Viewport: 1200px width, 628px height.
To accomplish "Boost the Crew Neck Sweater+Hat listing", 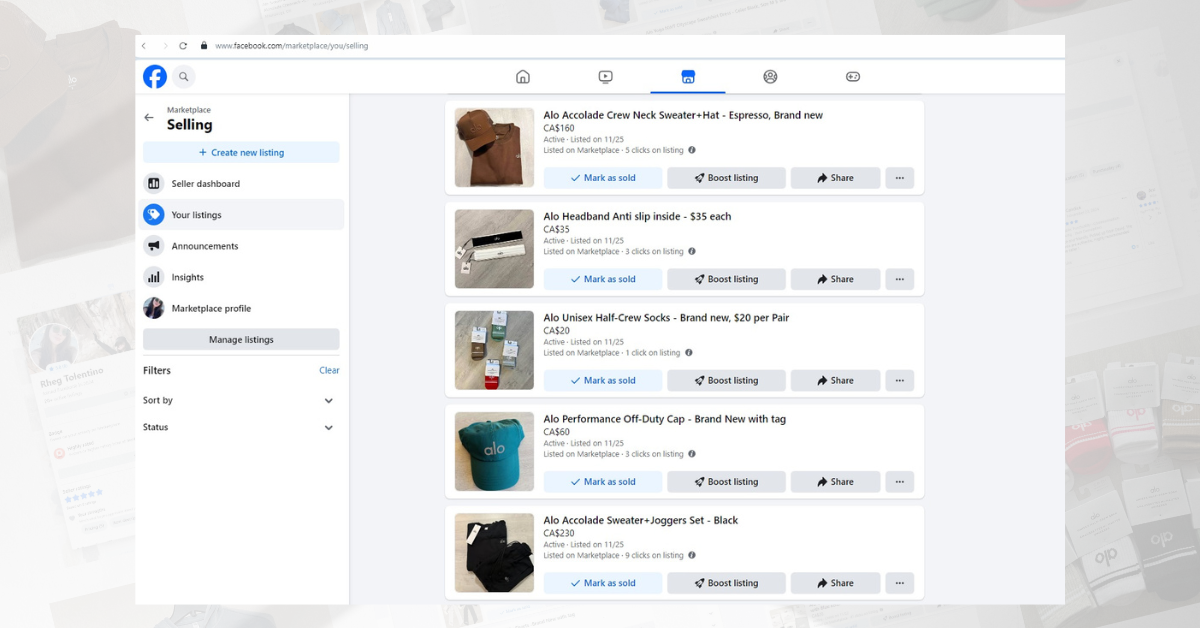I will click(726, 178).
